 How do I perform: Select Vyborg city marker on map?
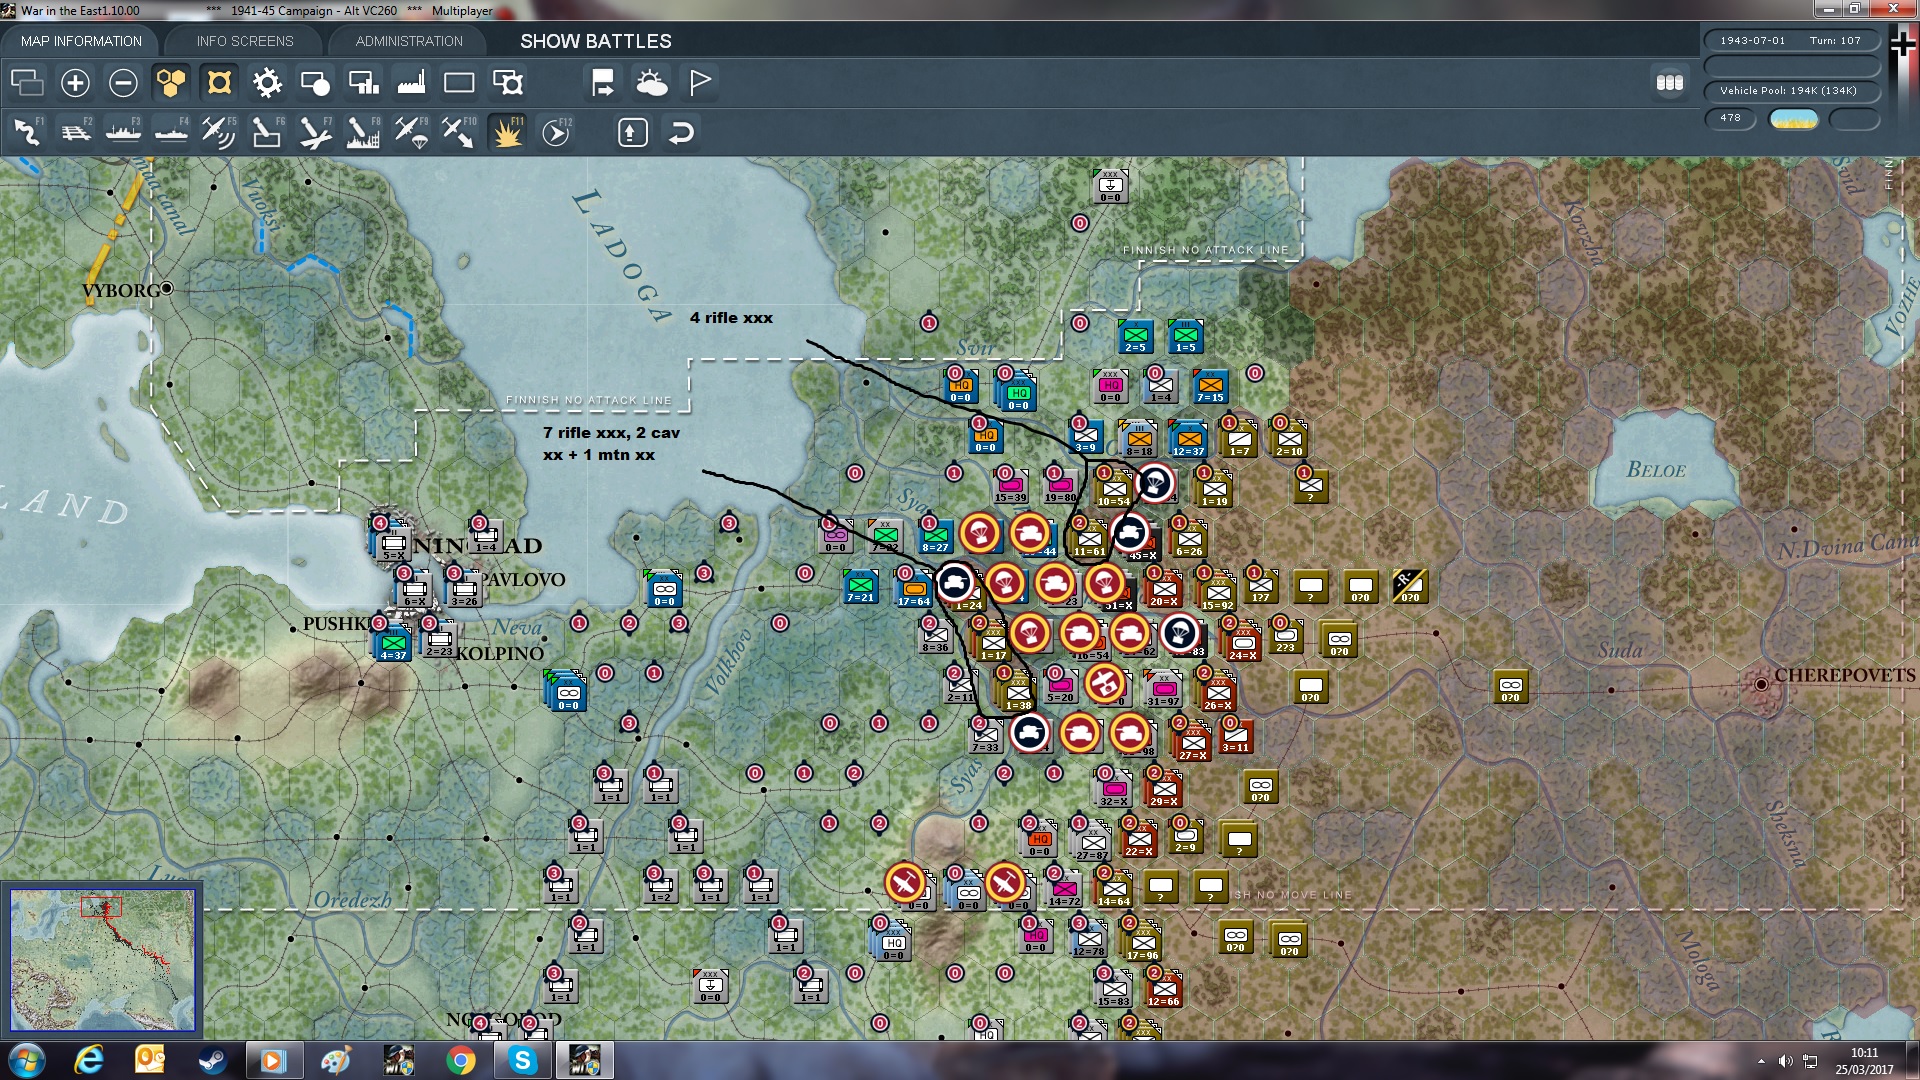point(167,288)
